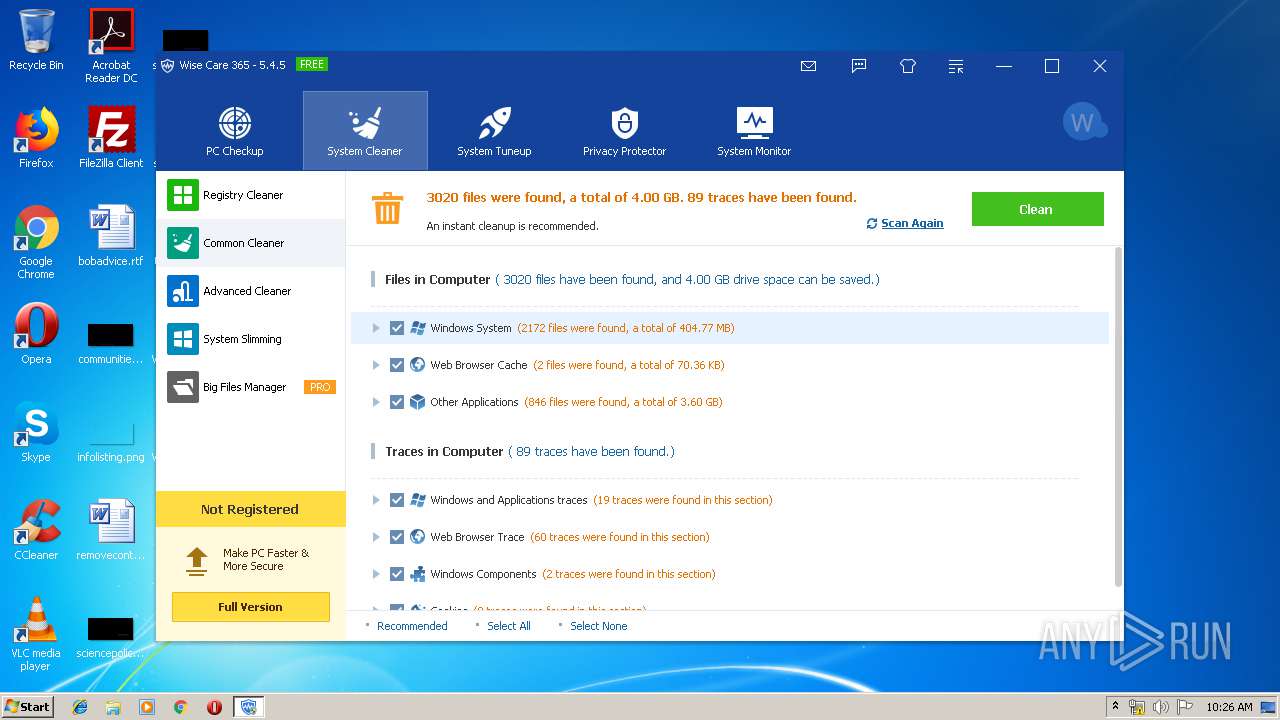Uncheck Windows and Applications traces checkbox
The image size is (1280, 720).
[397, 500]
